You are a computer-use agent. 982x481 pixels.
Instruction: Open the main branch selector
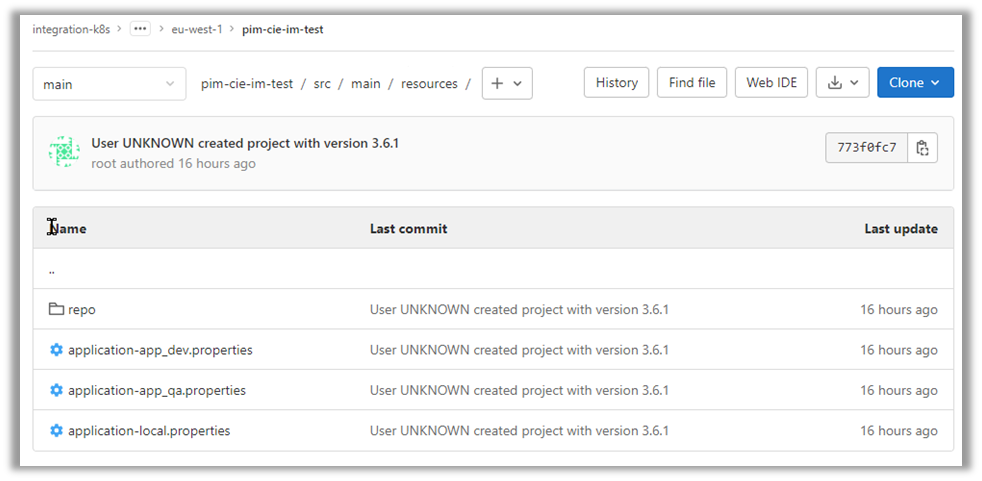pos(109,84)
